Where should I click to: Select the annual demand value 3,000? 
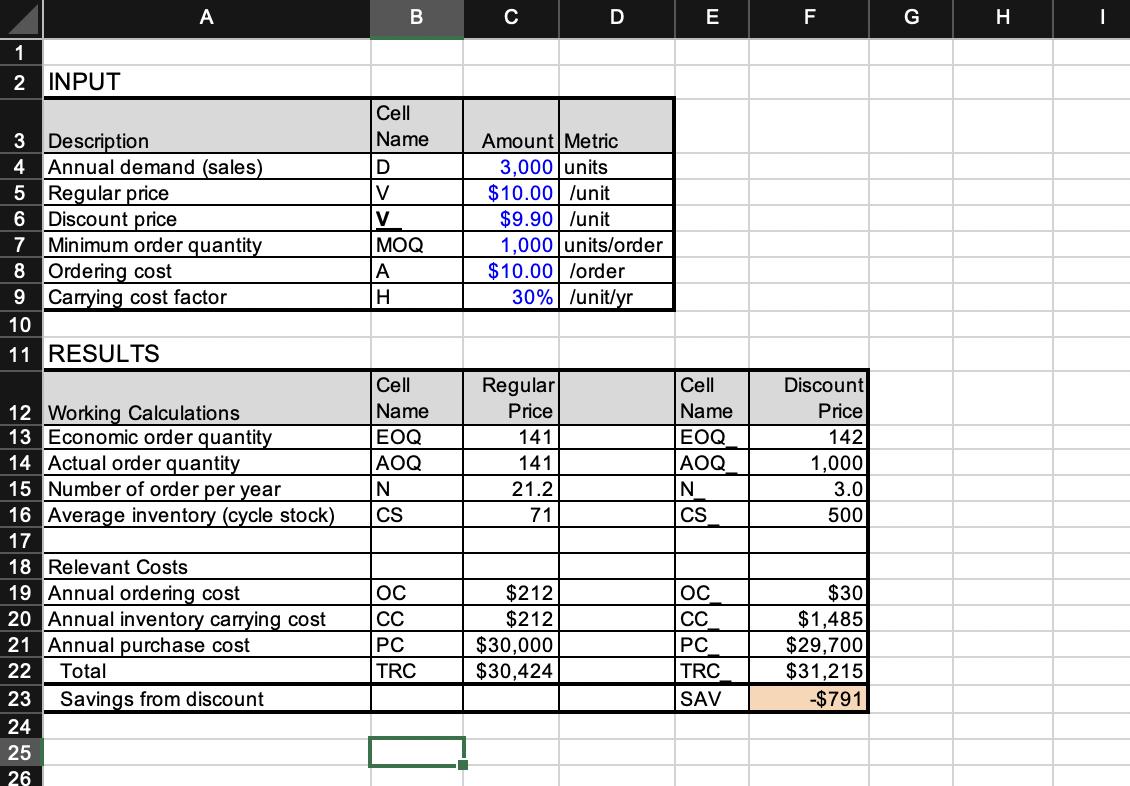[511, 166]
